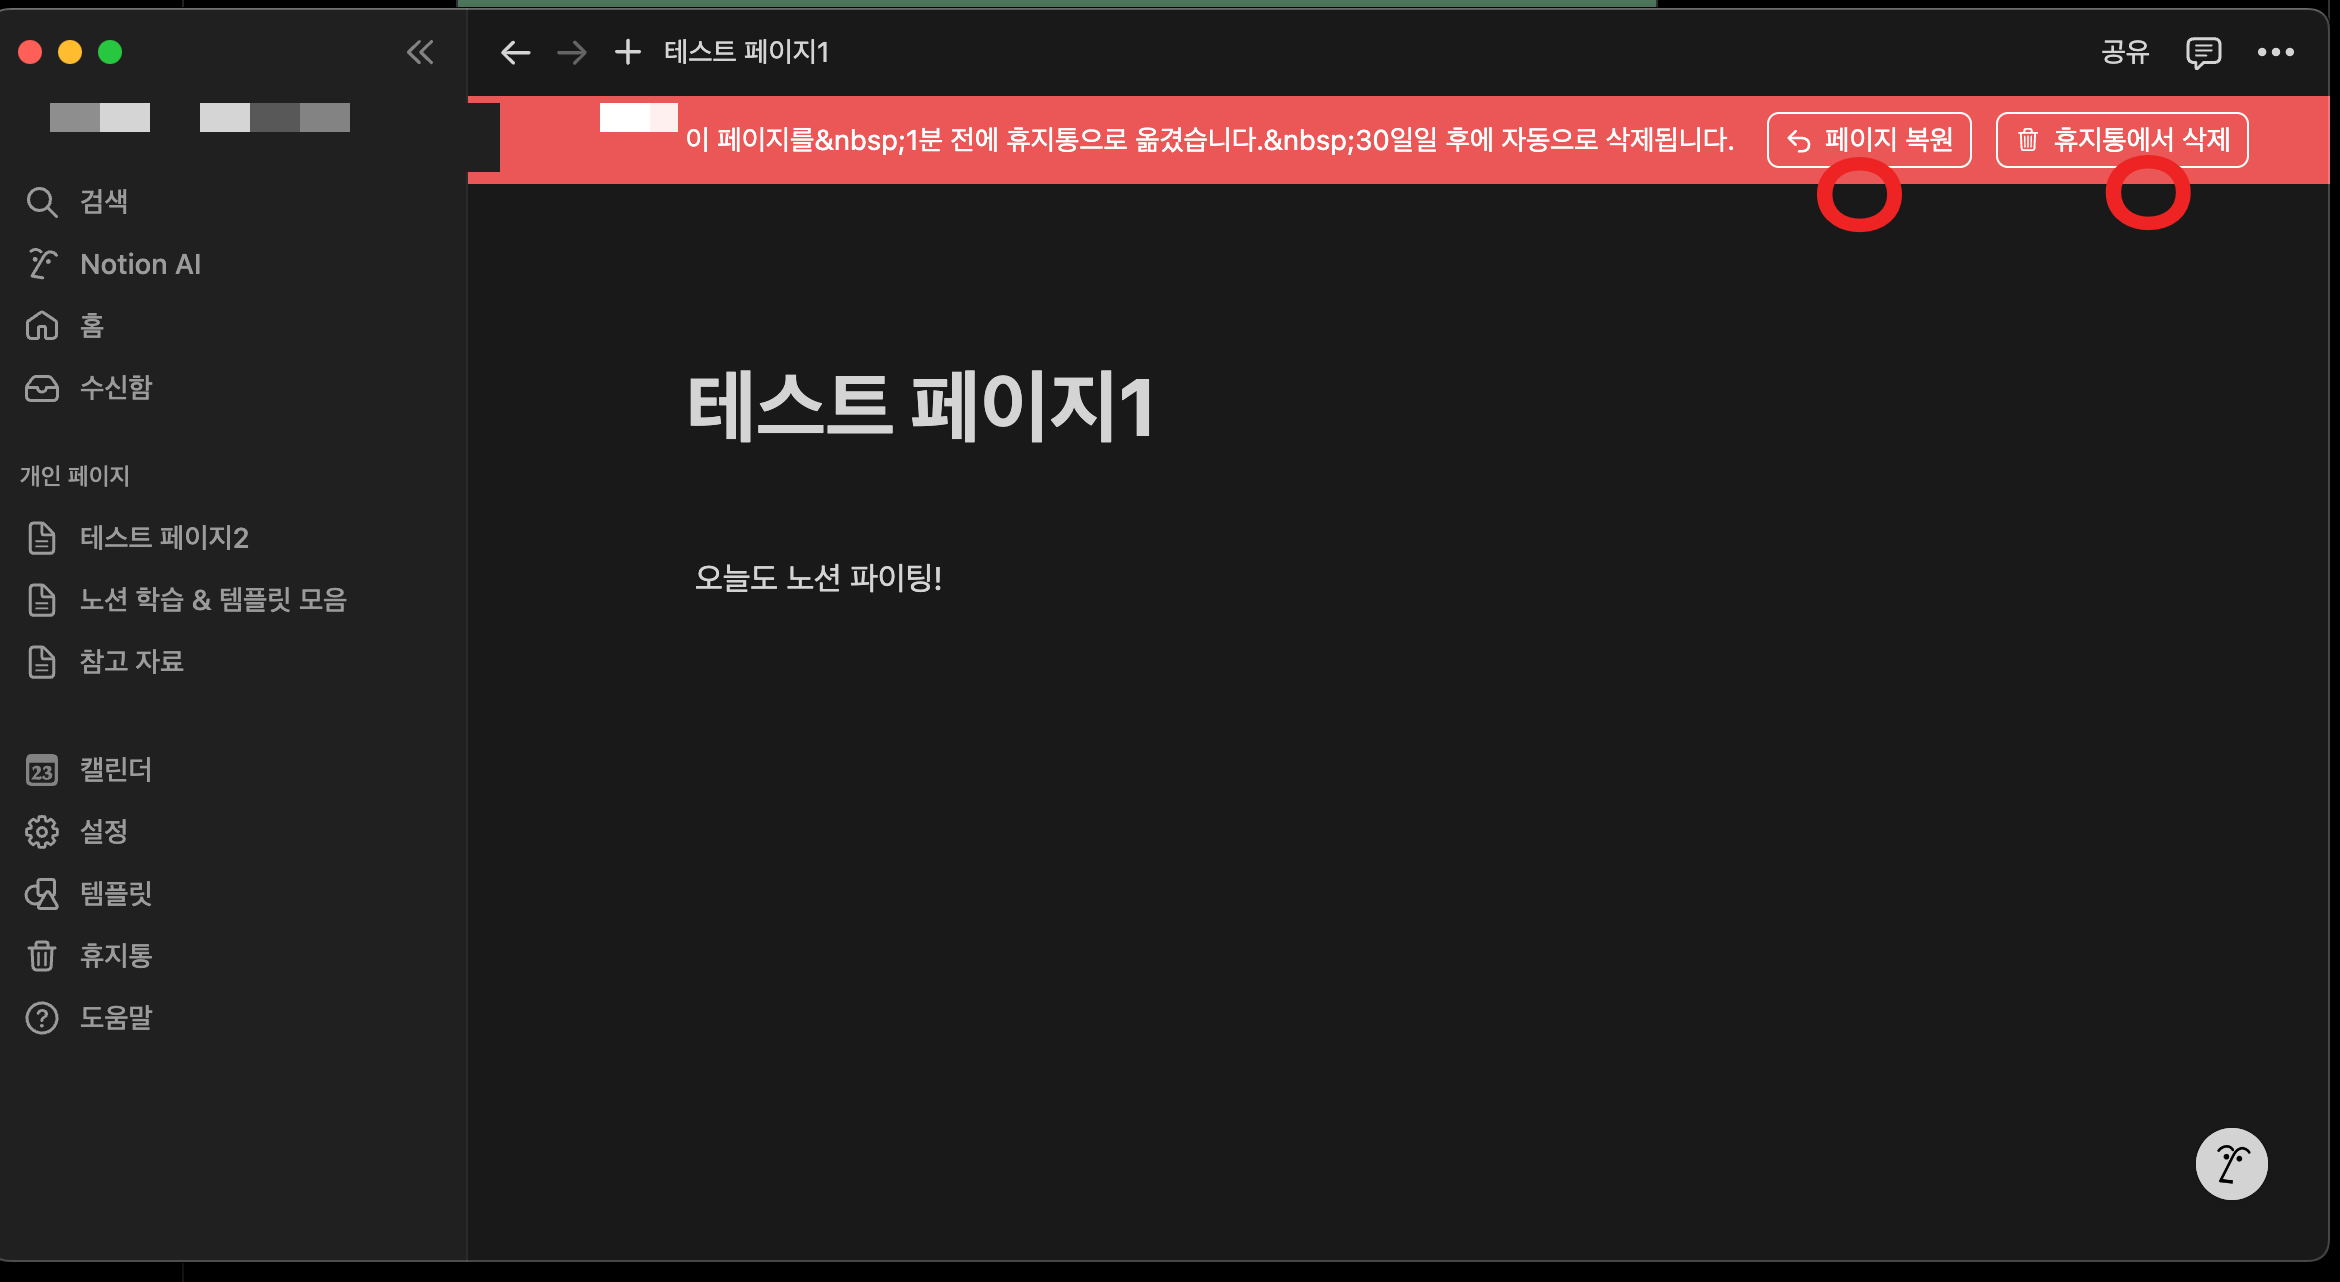
Task: Open 노션 학습 & 템플릿 모음 page
Action: tap(213, 600)
